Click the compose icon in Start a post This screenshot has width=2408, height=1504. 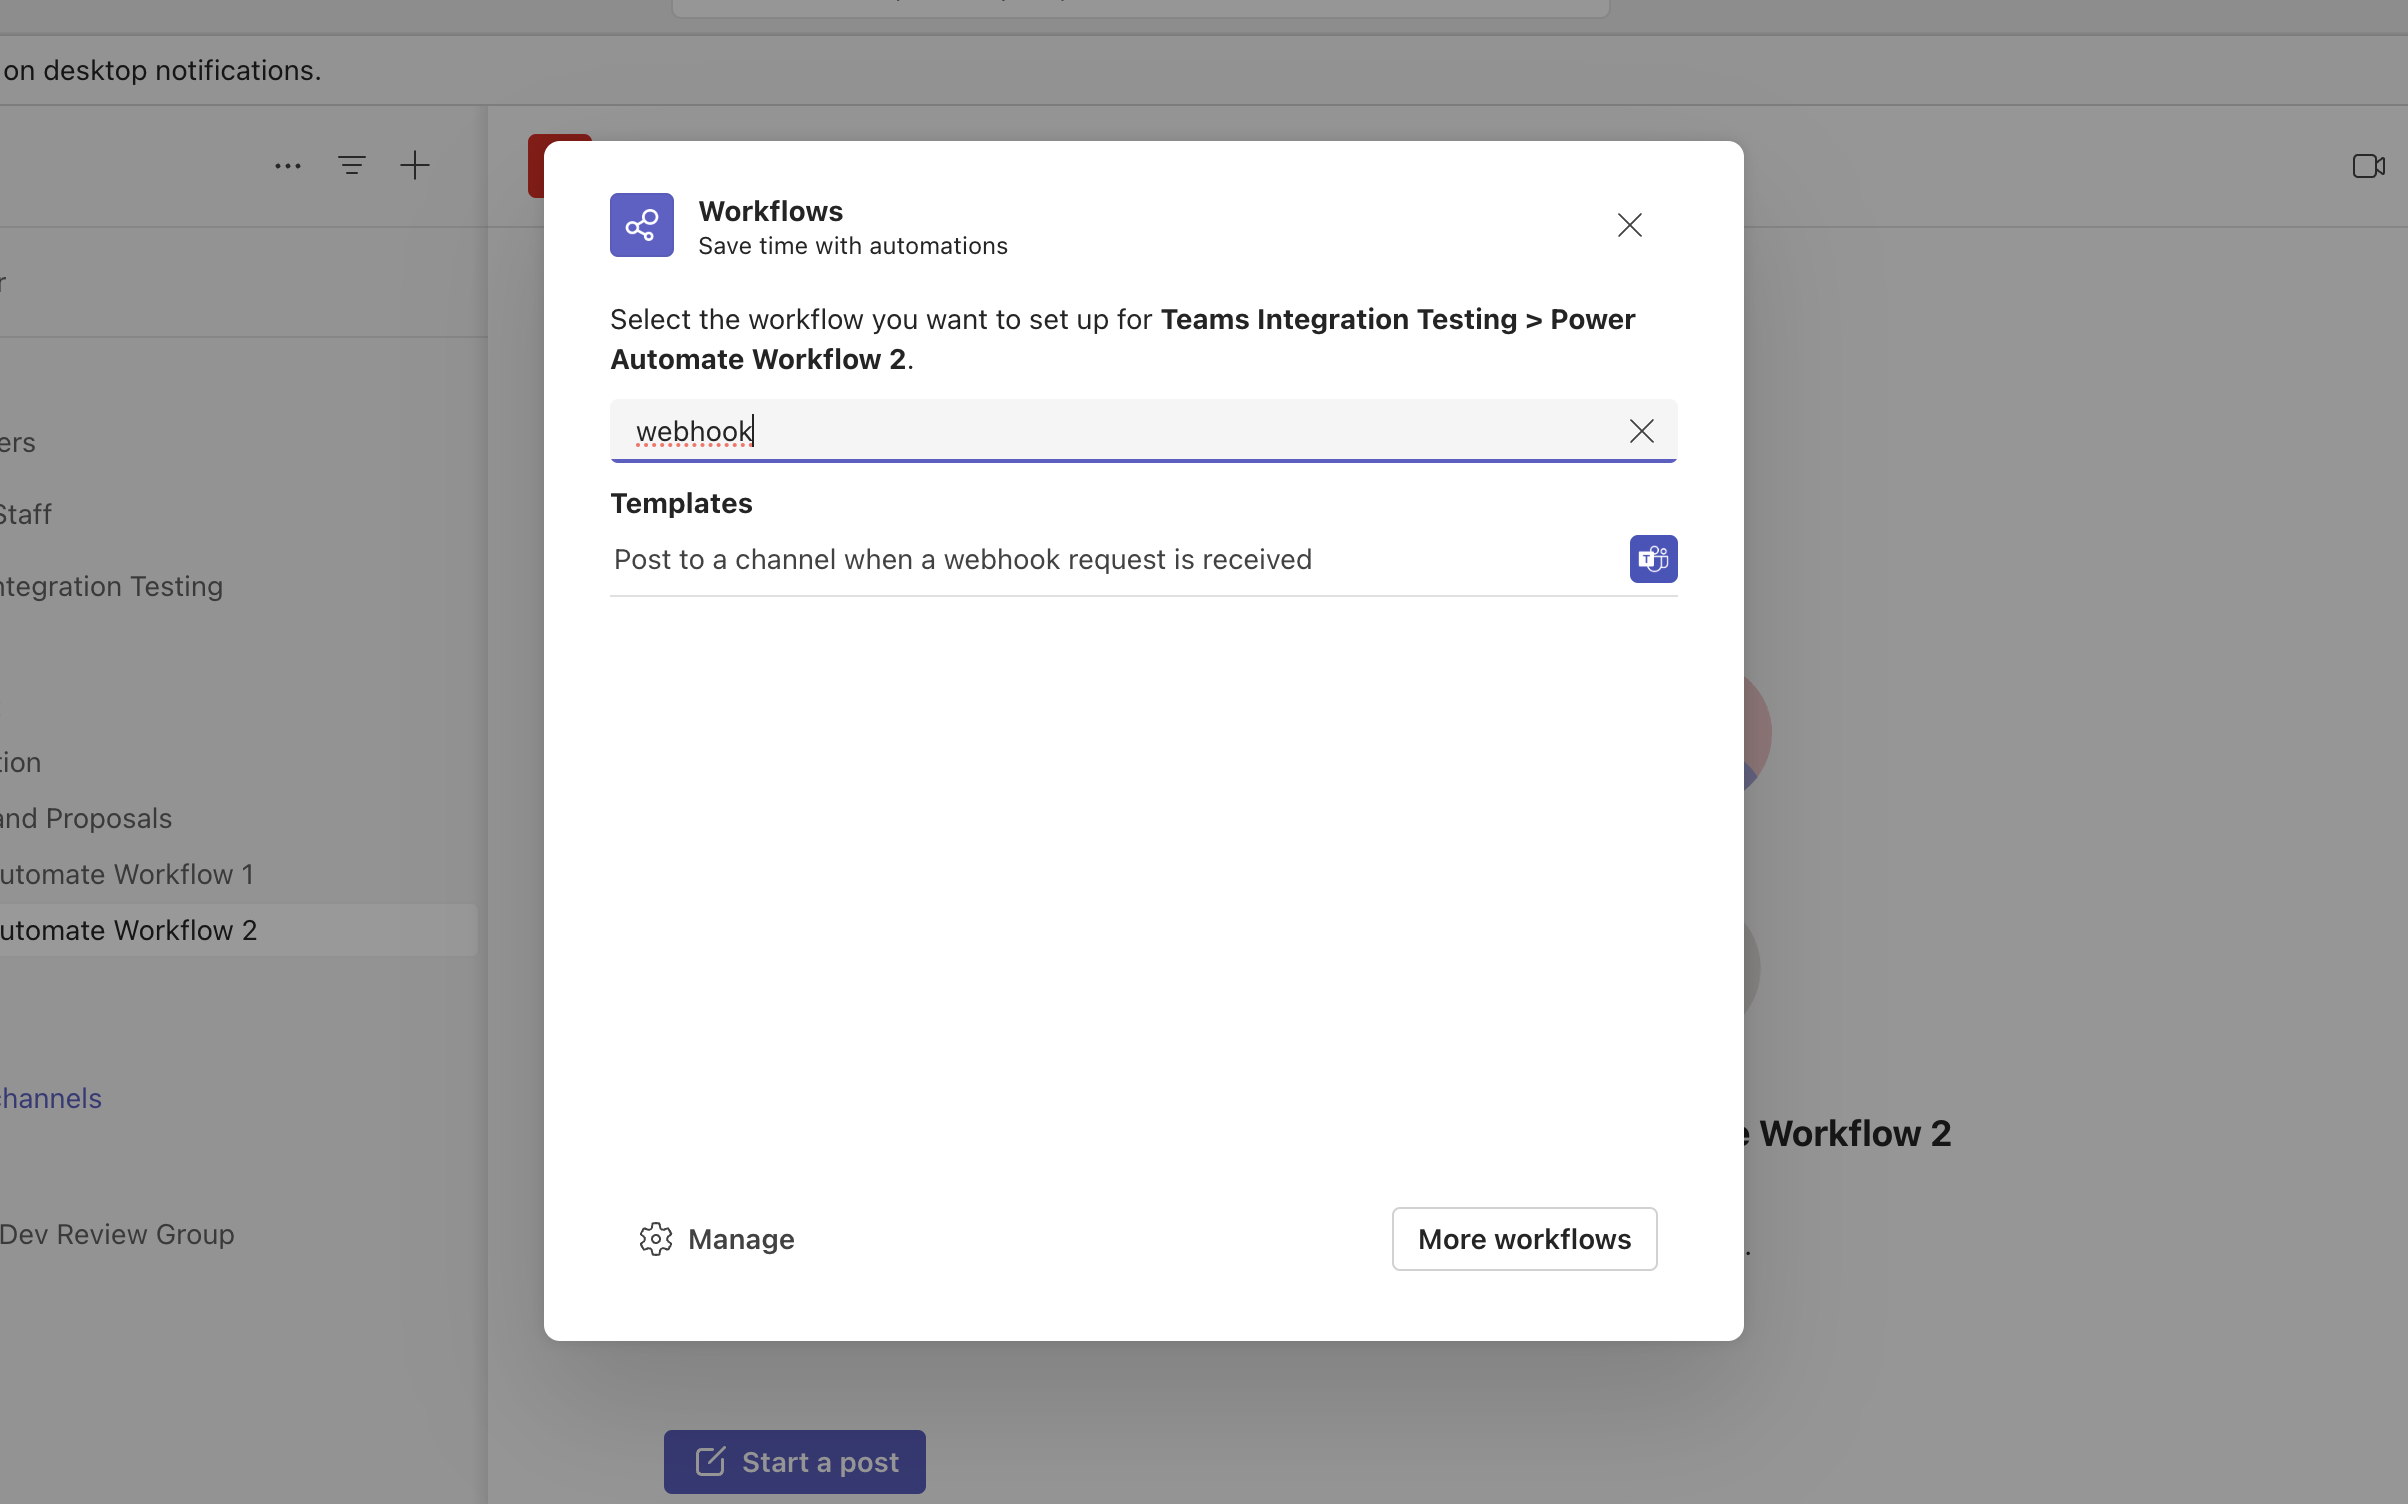point(710,1462)
